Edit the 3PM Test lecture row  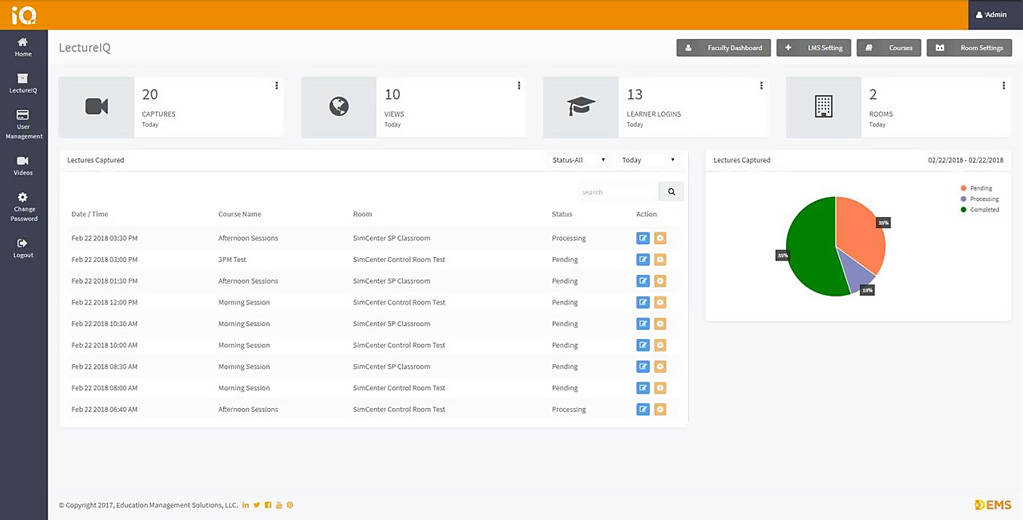[643, 260]
